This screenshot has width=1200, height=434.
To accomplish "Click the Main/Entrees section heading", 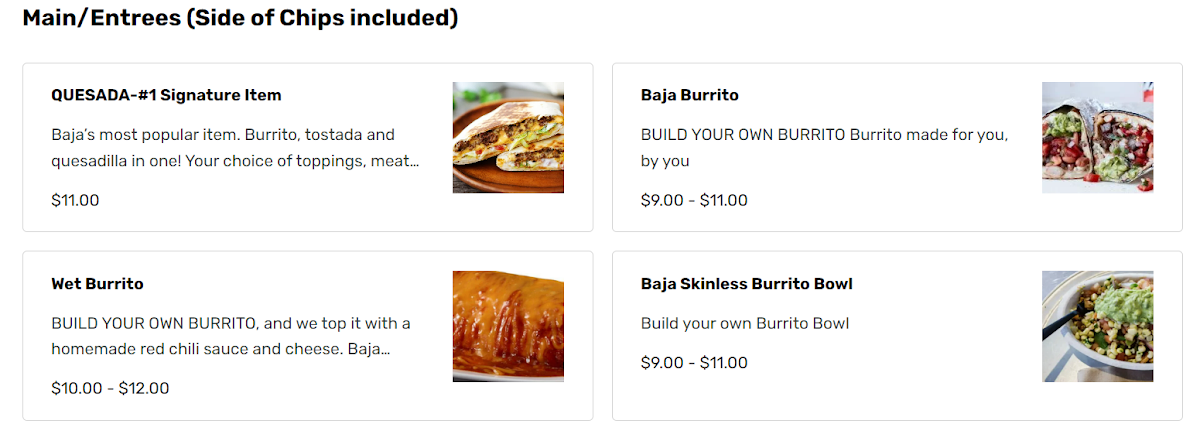I will [x=240, y=18].
